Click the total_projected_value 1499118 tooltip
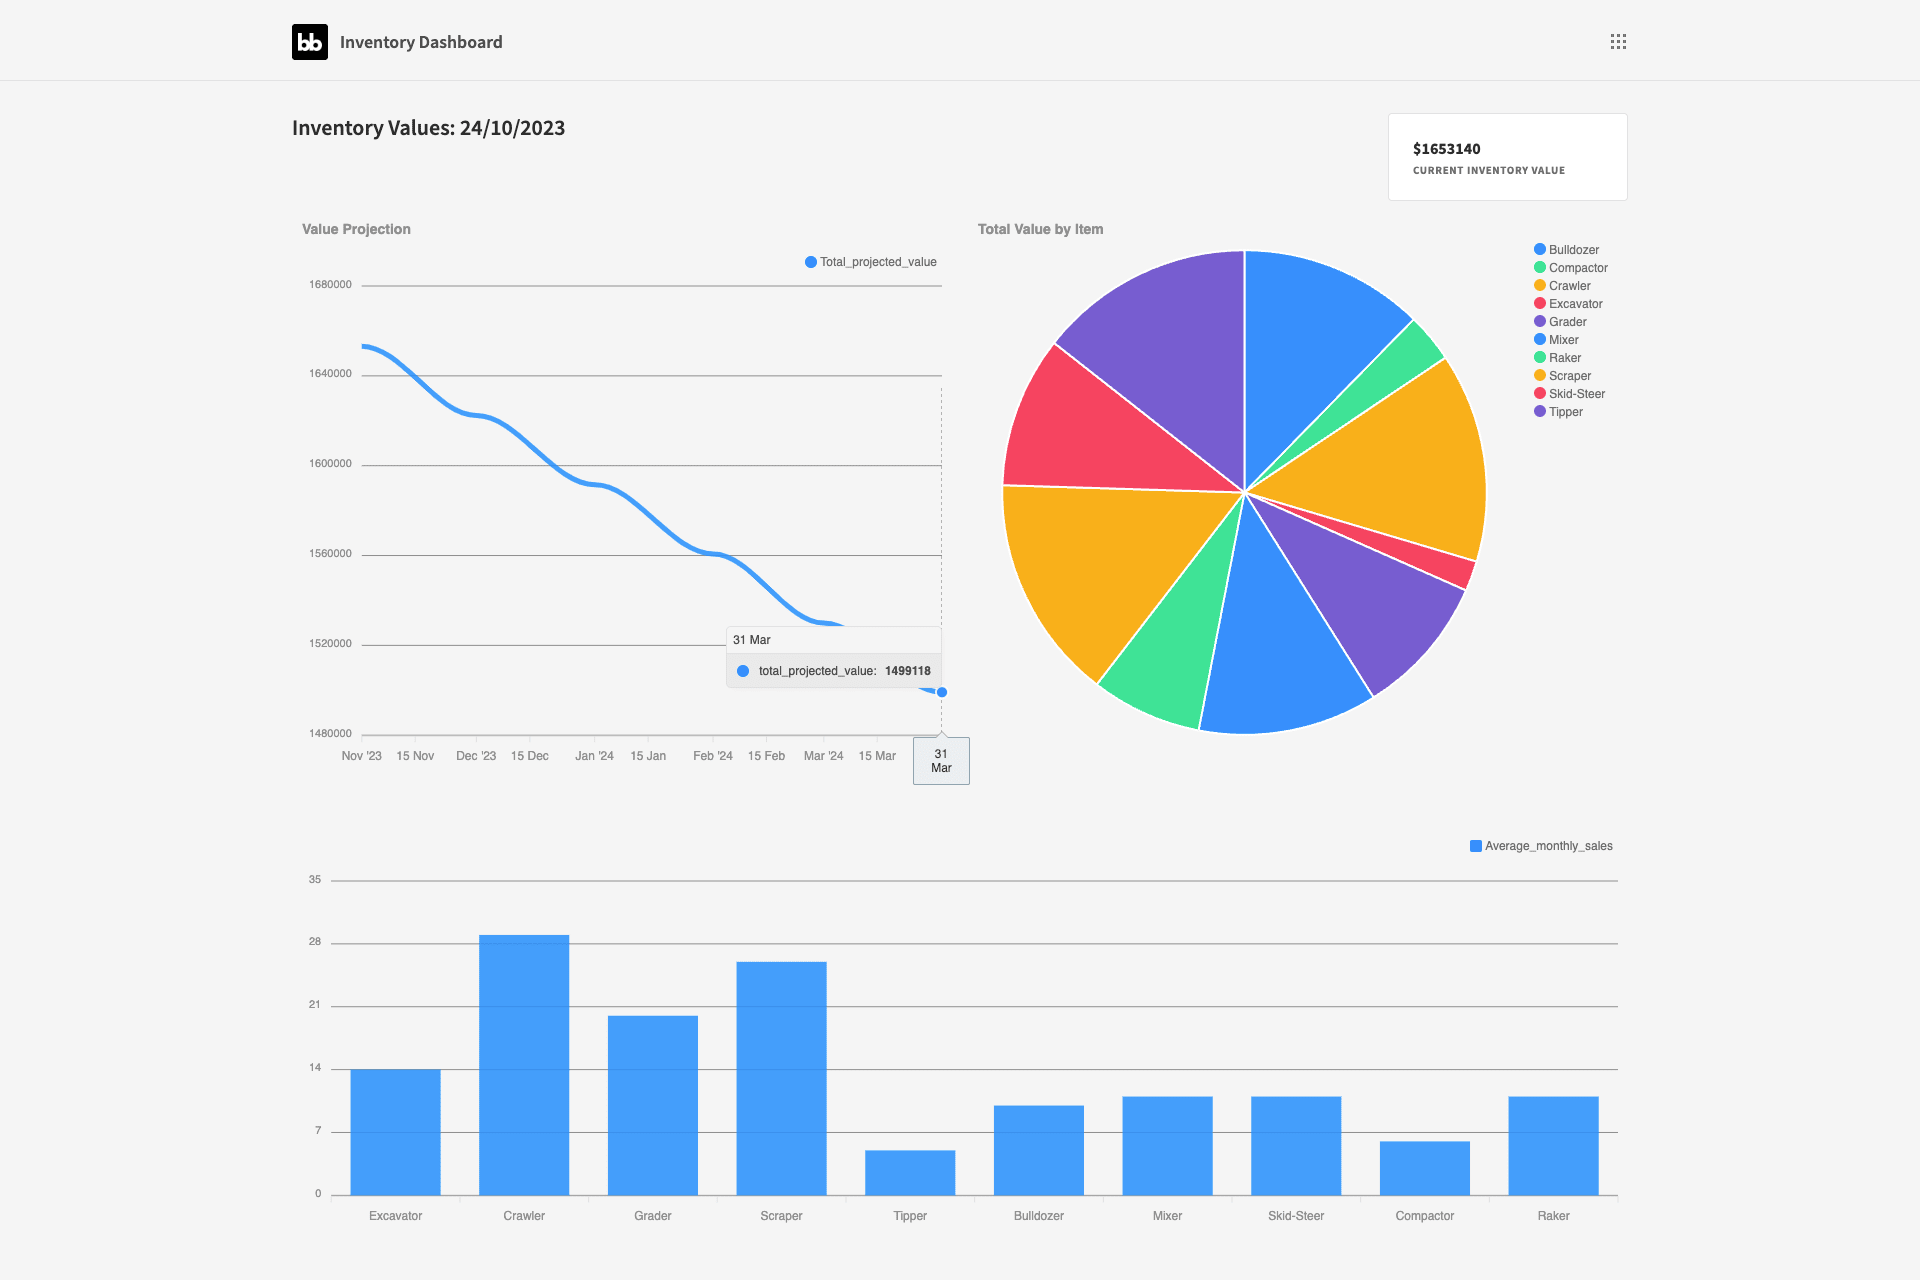Screen dimensions: 1920x1280 pos(834,657)
